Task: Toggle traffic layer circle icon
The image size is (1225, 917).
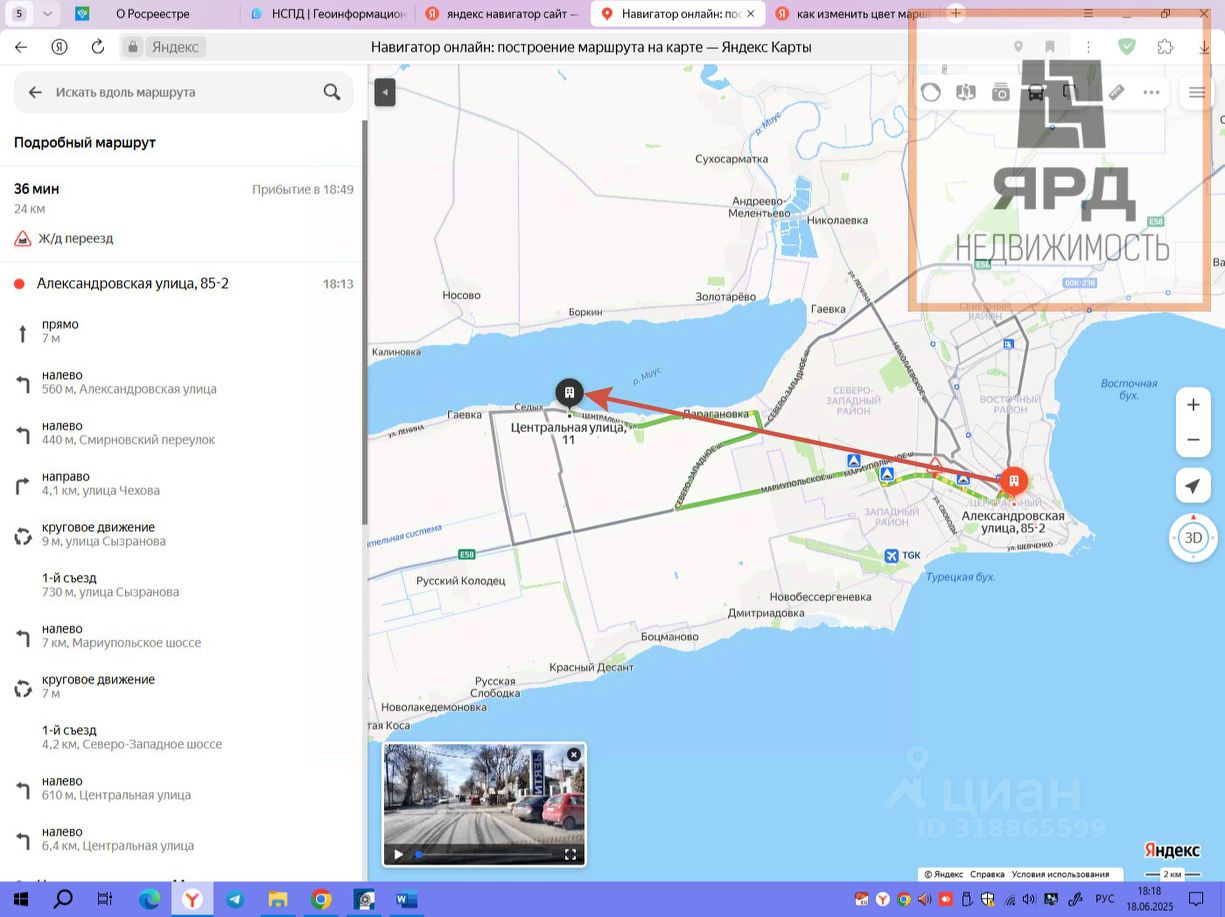Action: click(x=930, y=92)
